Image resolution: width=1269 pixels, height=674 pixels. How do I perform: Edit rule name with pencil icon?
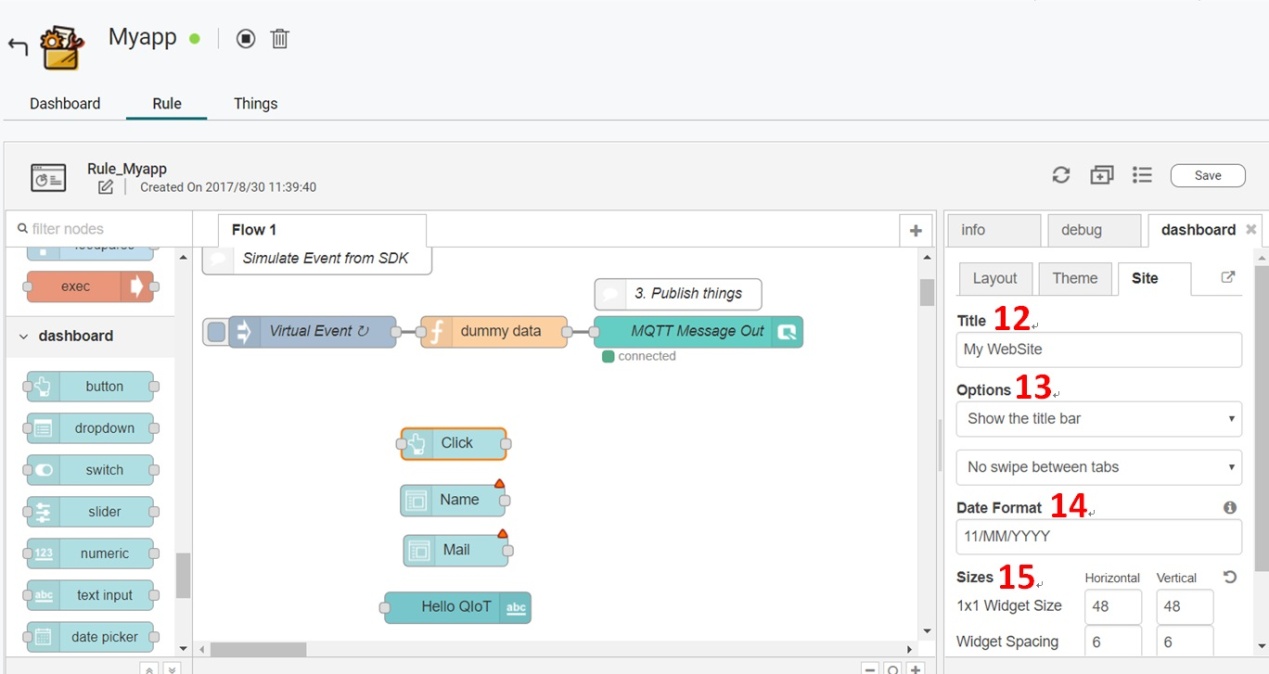coord(105,187)
